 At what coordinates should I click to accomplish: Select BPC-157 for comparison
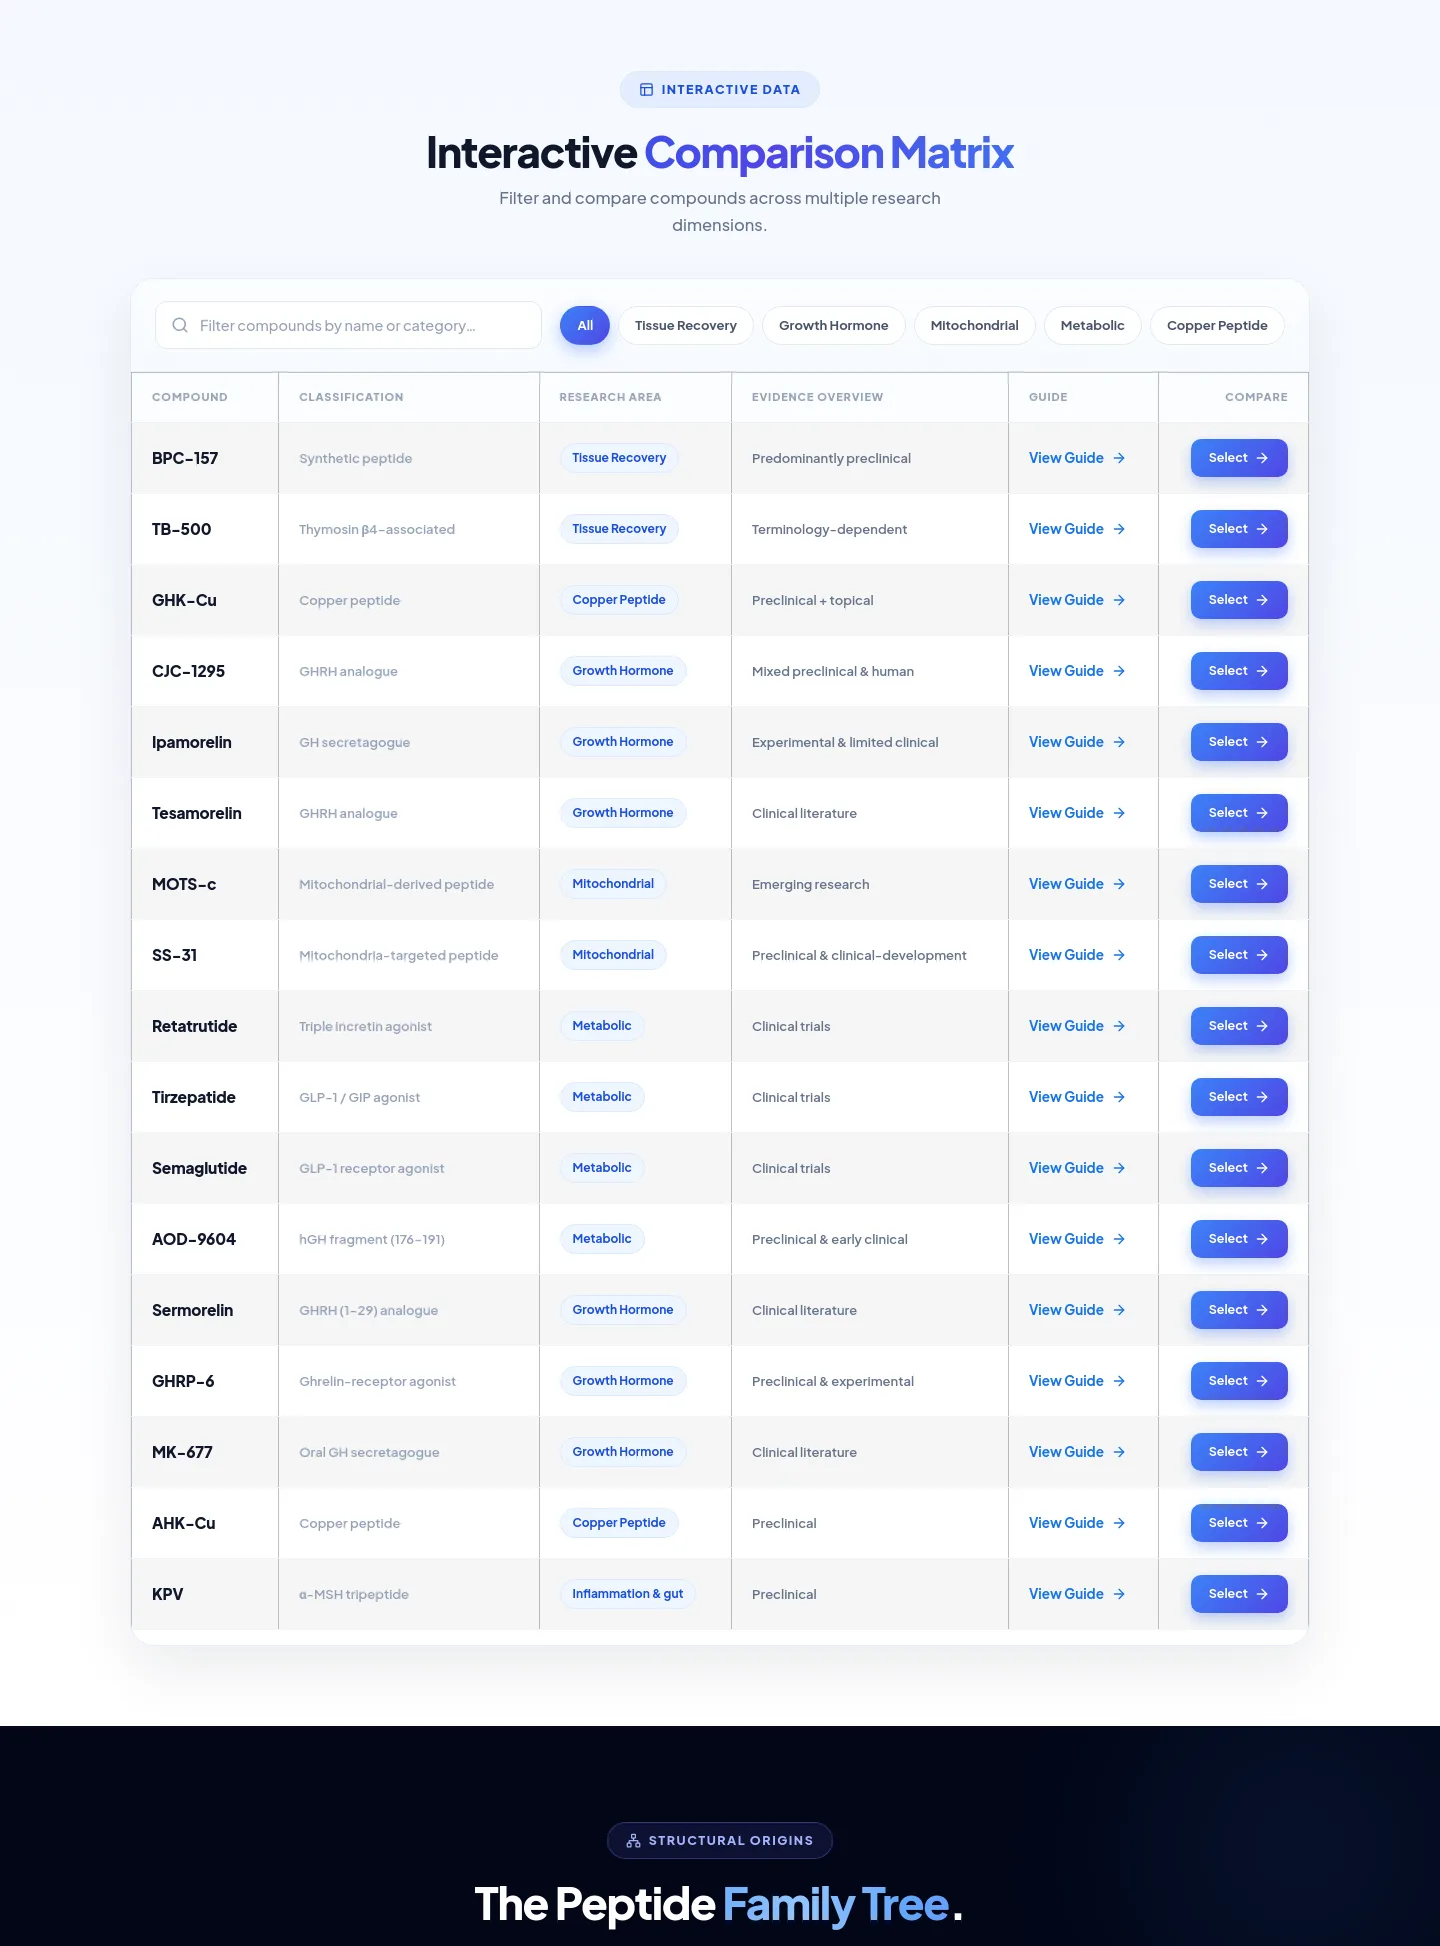click(1239, 458)
